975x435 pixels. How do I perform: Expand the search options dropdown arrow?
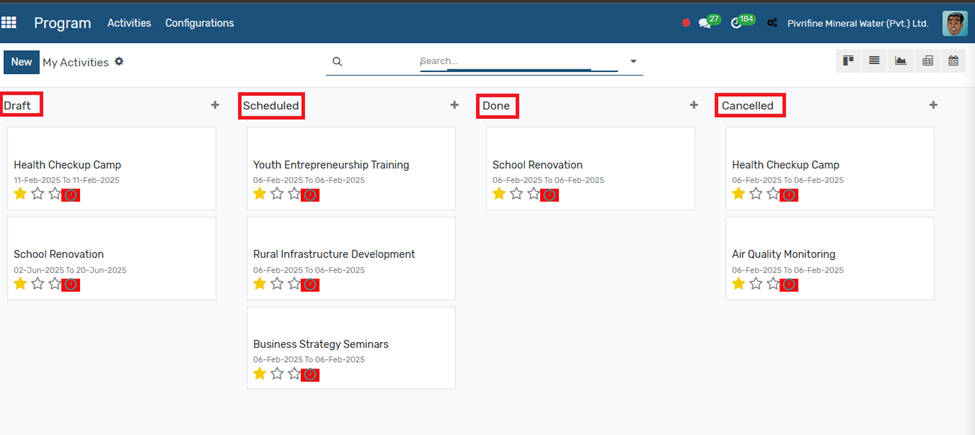tap(634, 62)
